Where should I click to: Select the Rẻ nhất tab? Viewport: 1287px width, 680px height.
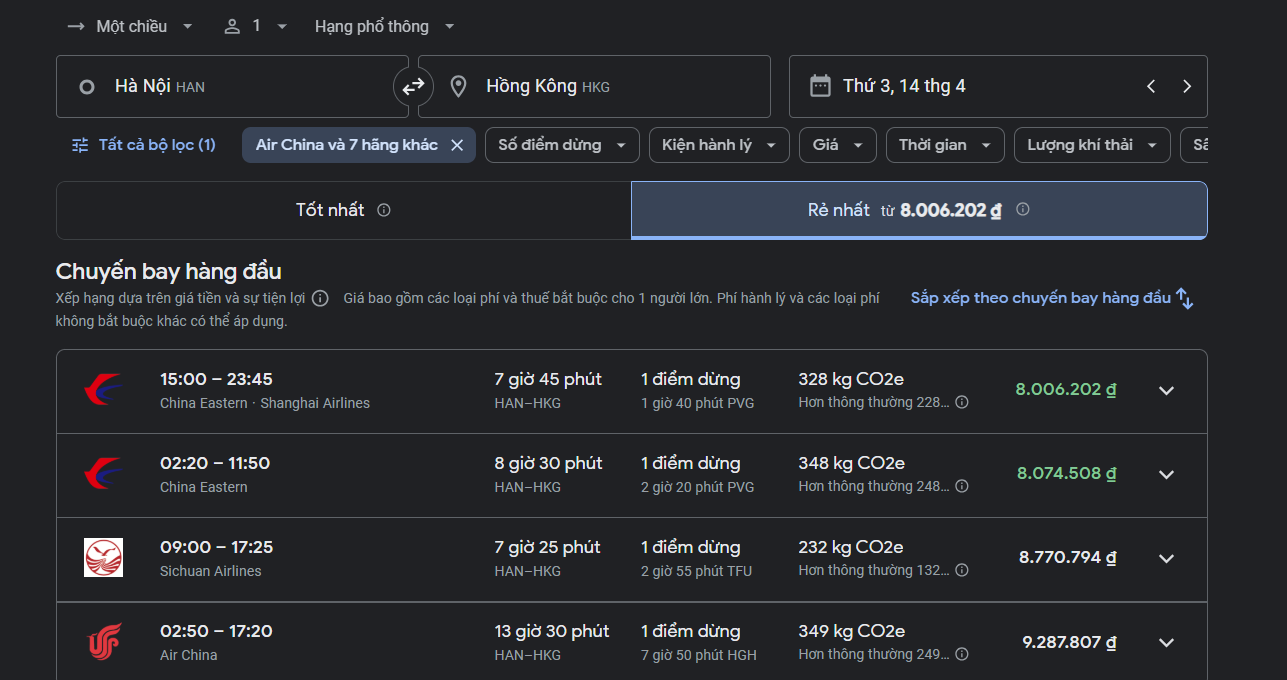pos(918,210)
